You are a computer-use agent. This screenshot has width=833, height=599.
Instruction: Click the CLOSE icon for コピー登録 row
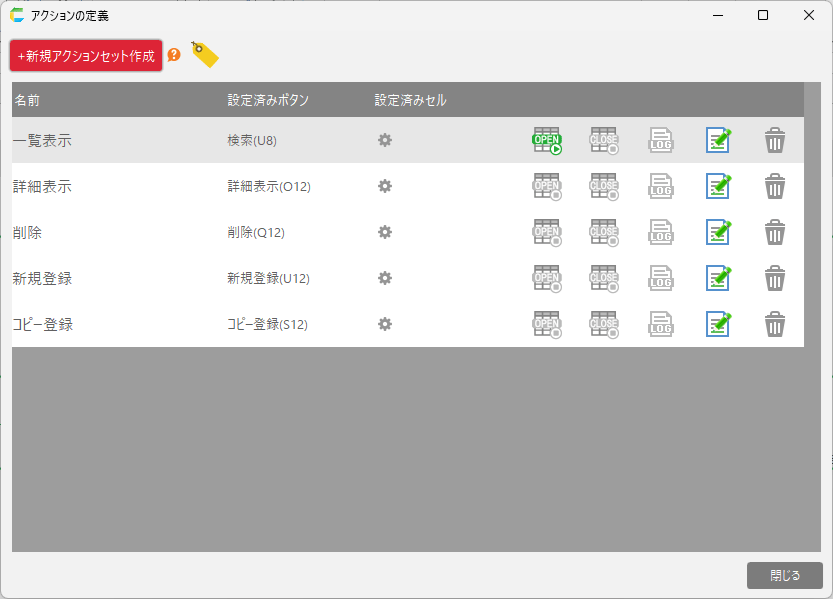tap(604, 325)
